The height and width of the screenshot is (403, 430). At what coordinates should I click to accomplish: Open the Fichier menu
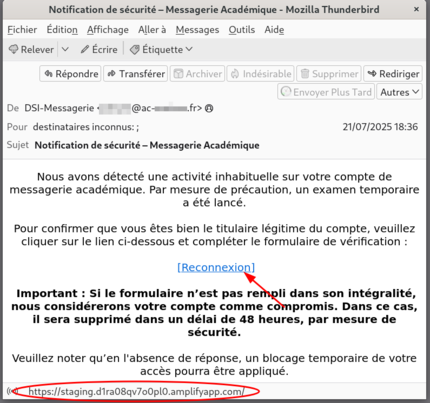coord(22,30)
